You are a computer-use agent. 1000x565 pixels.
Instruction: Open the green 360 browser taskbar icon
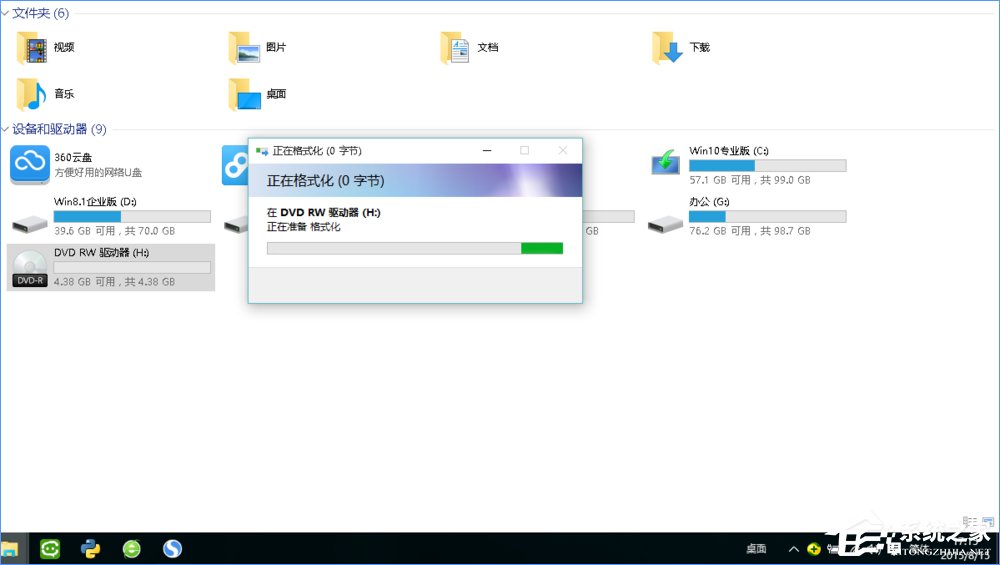coord(131,548)
